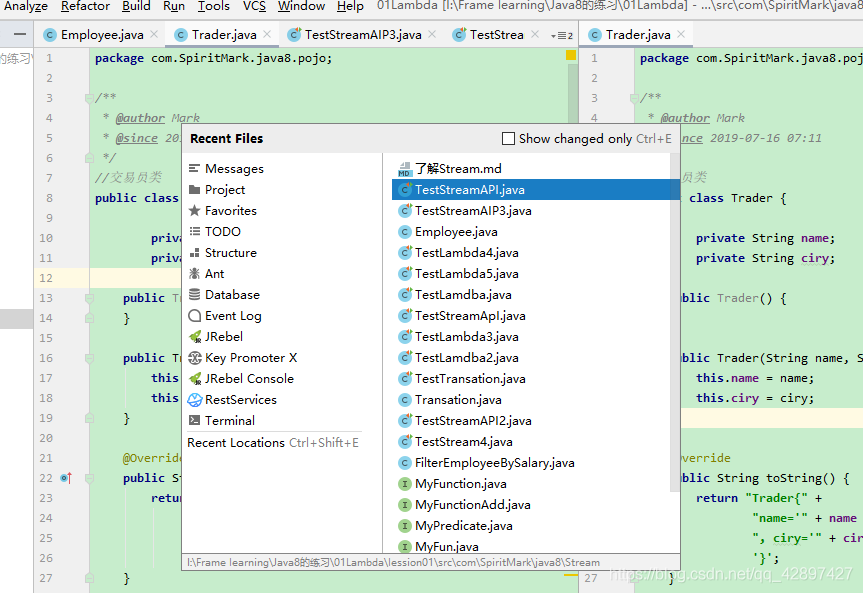Screen dimensions: 863x593
Task: Collapse the toString method fold on line 22
Action: 89,478
